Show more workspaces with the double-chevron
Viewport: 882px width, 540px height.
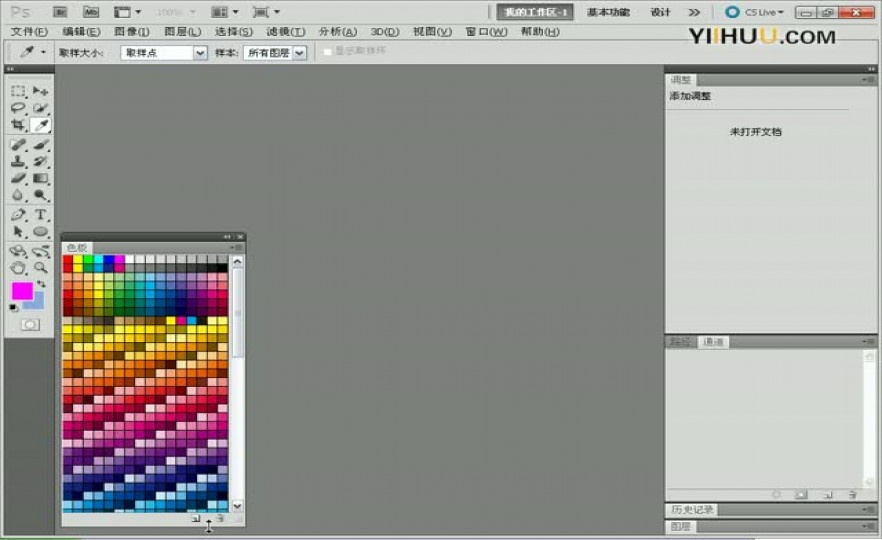pyautogui.click(x=694, y=12)
